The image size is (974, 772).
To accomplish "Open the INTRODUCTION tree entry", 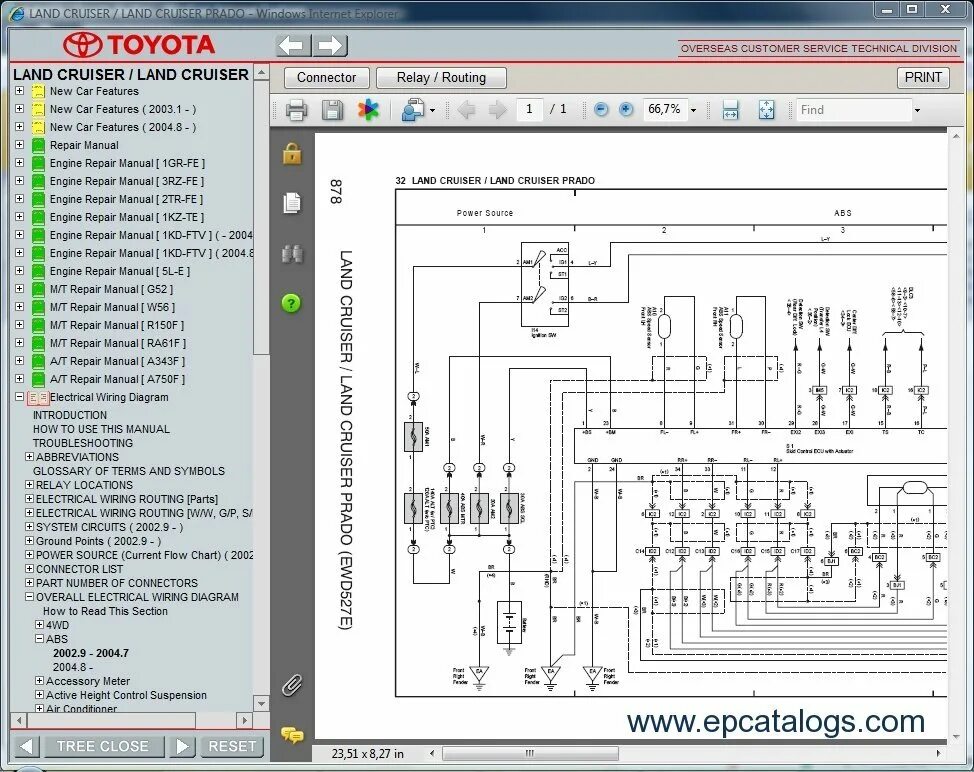I will [70, 415].
